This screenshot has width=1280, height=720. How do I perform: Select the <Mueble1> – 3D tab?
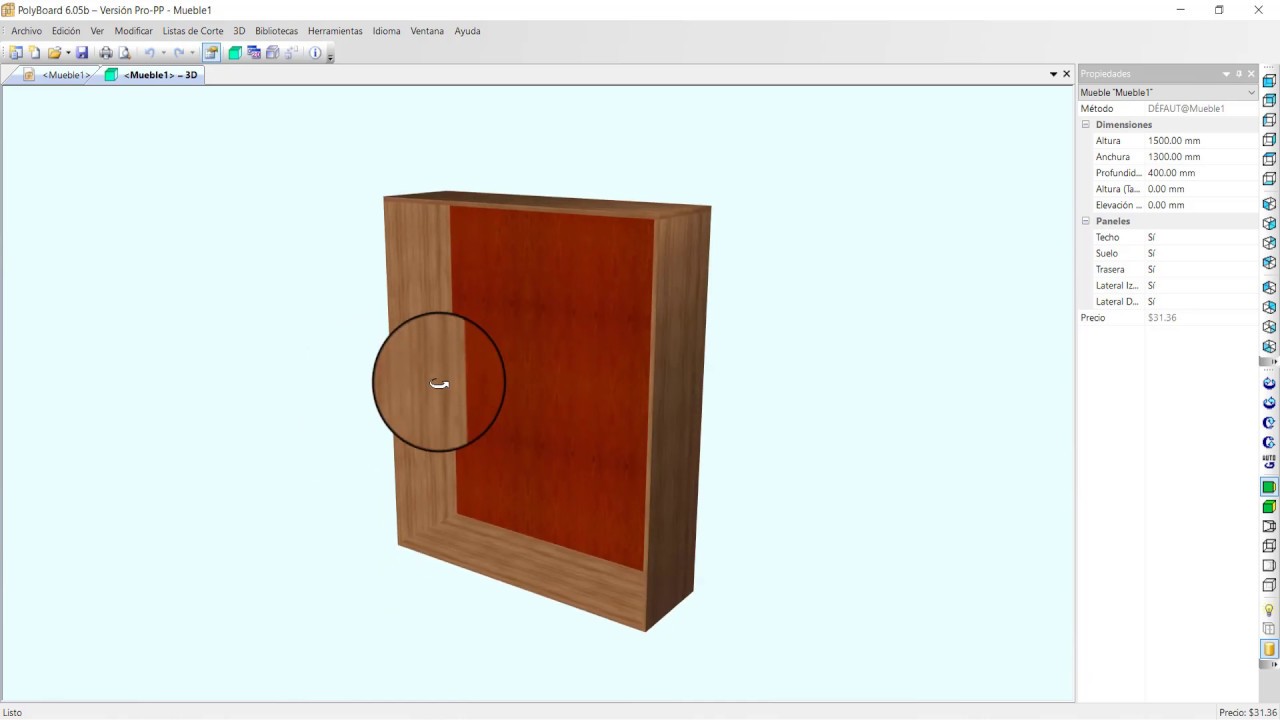pyautogui.click(x=151, y=75)
